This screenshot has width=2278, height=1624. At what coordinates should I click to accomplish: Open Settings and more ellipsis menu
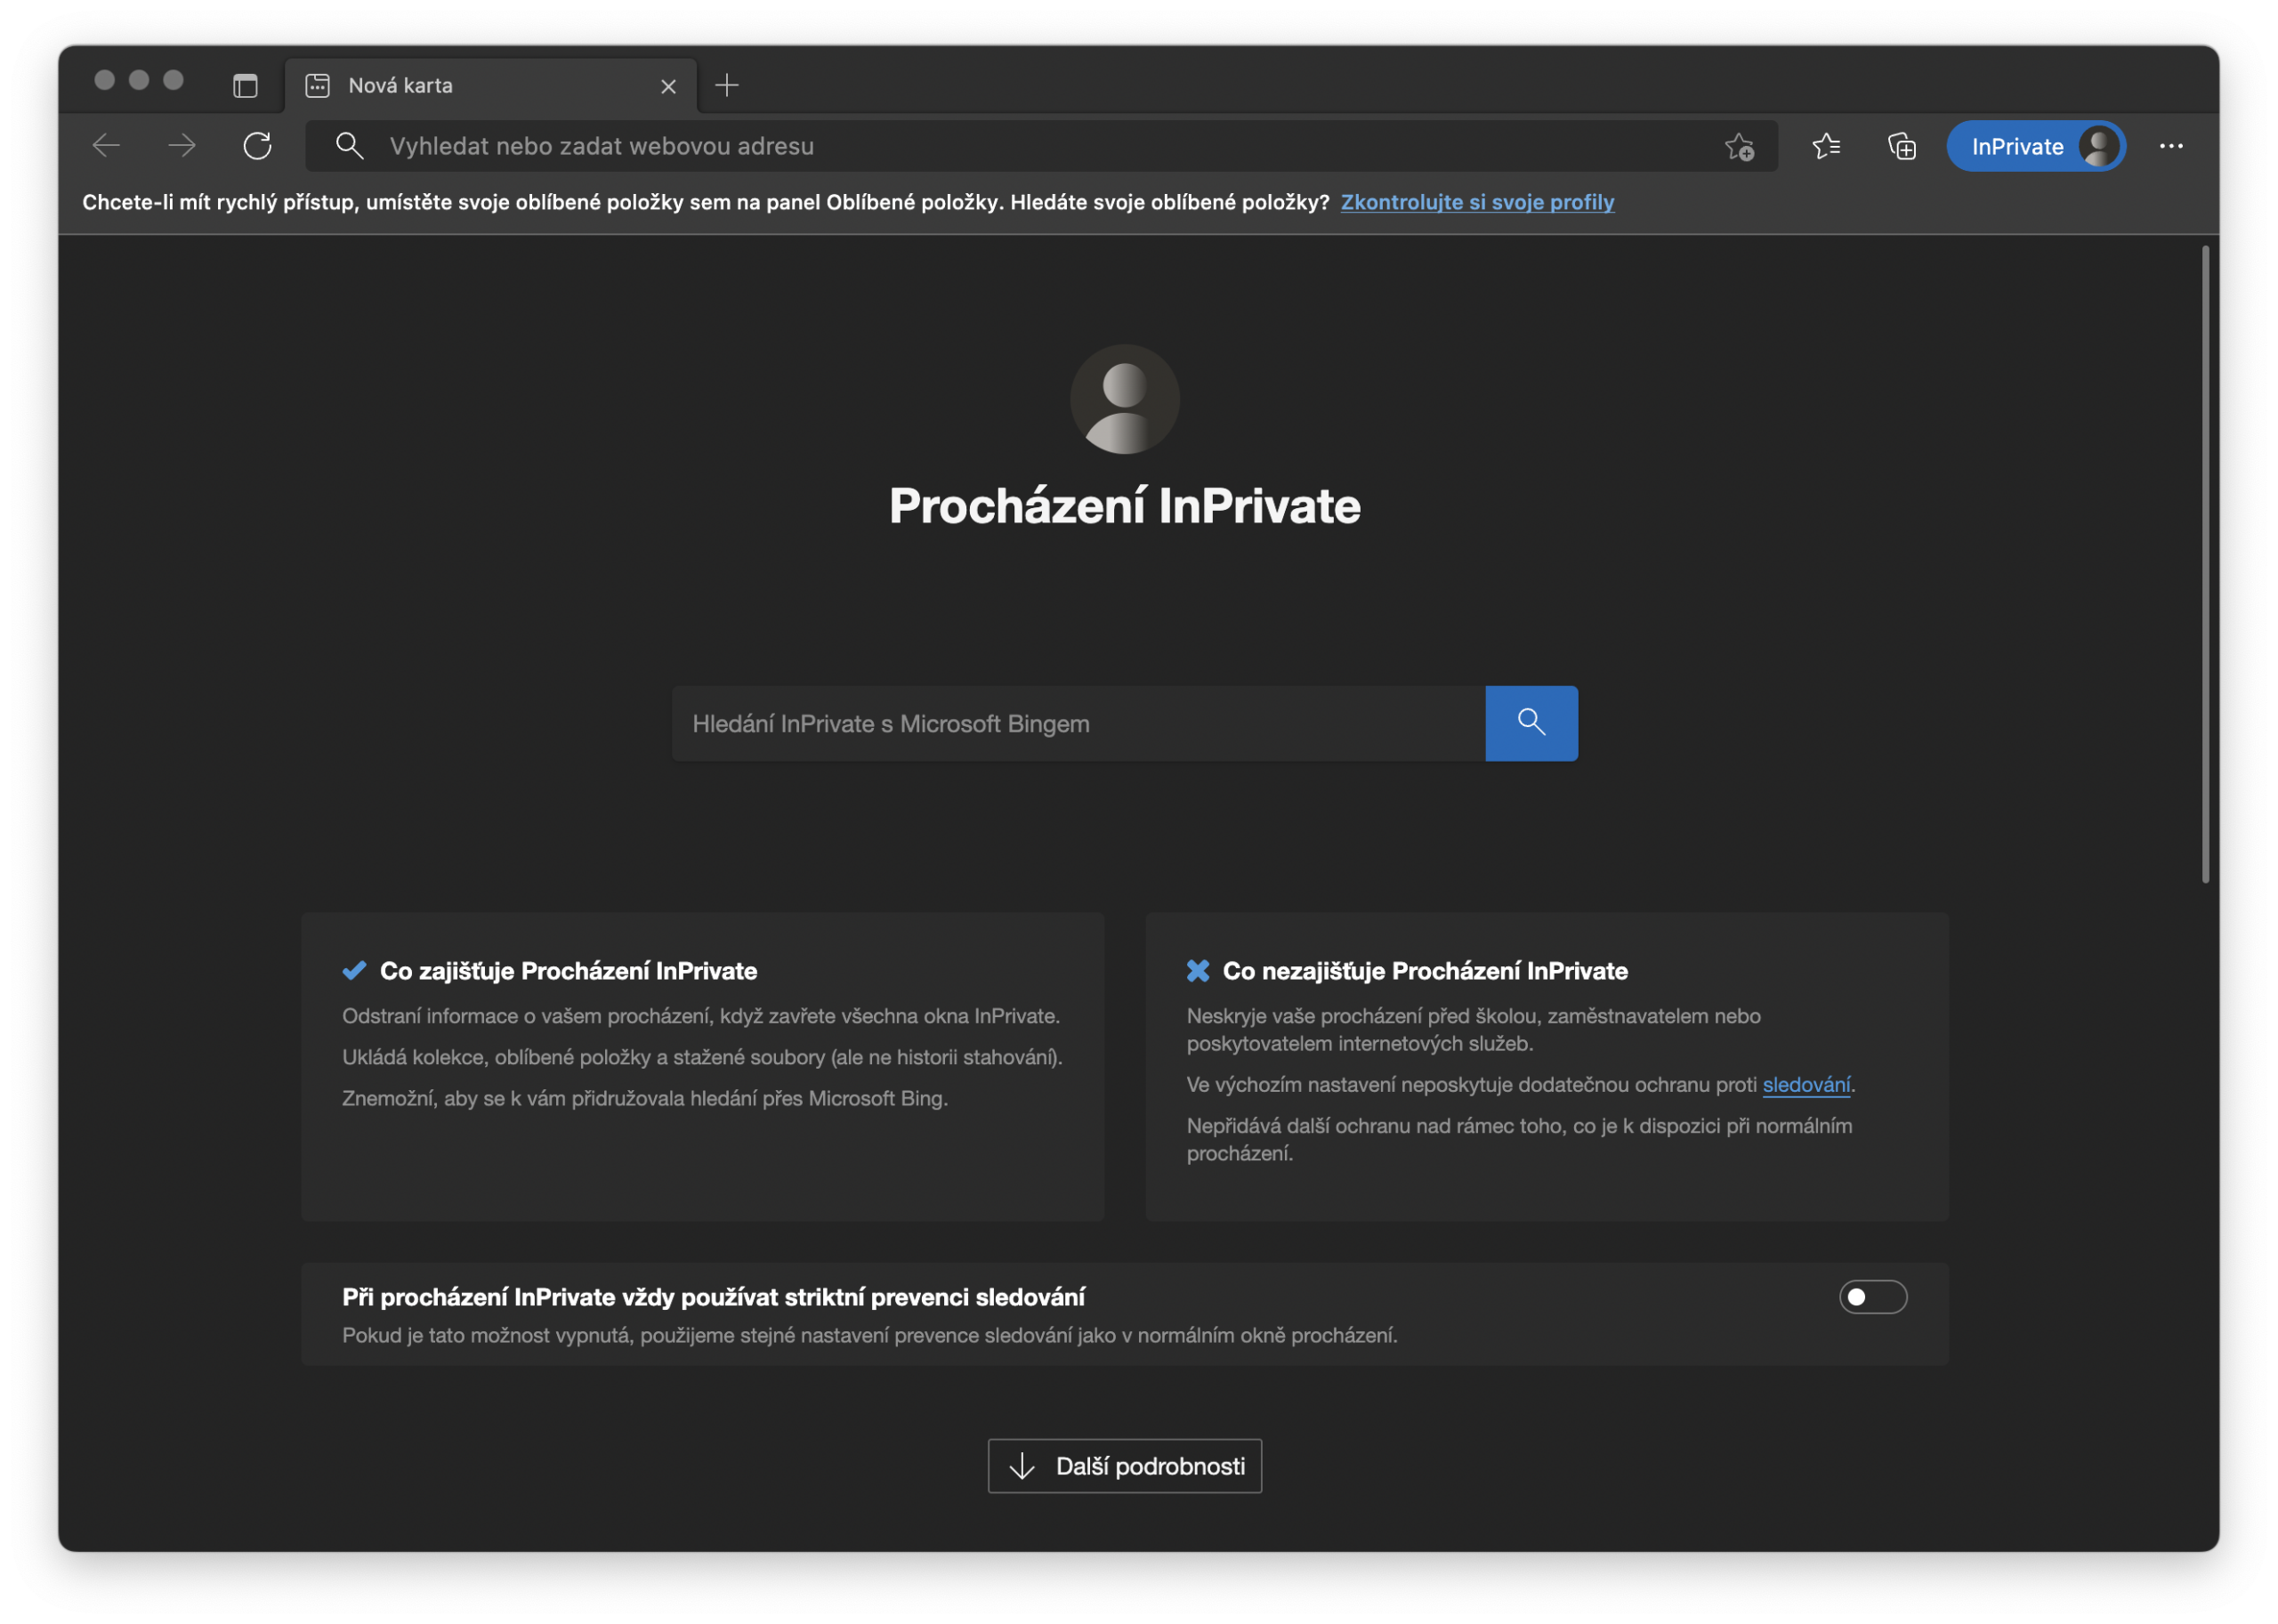pyautogui.click(x=2171, y=146)
